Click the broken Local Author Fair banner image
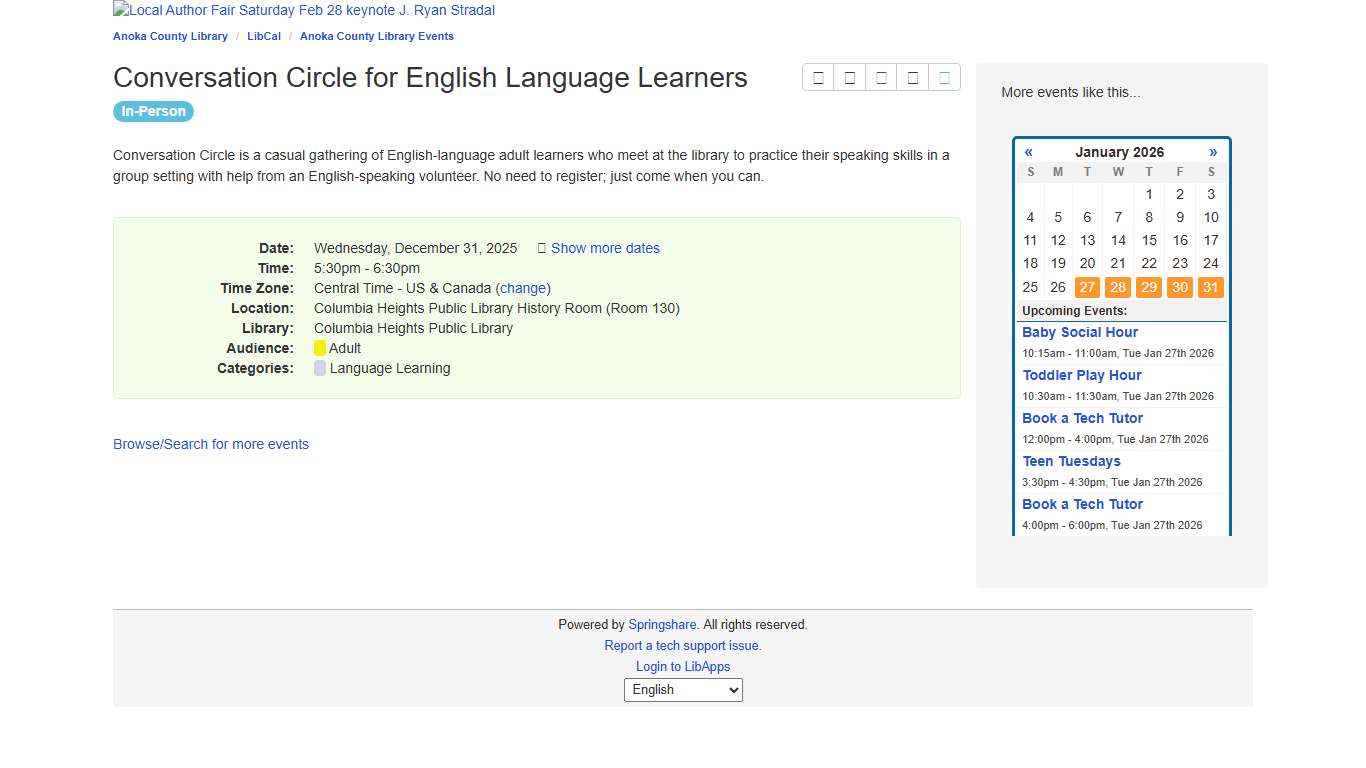This screenshot has width=1366, height=768. tap(304, 11)
